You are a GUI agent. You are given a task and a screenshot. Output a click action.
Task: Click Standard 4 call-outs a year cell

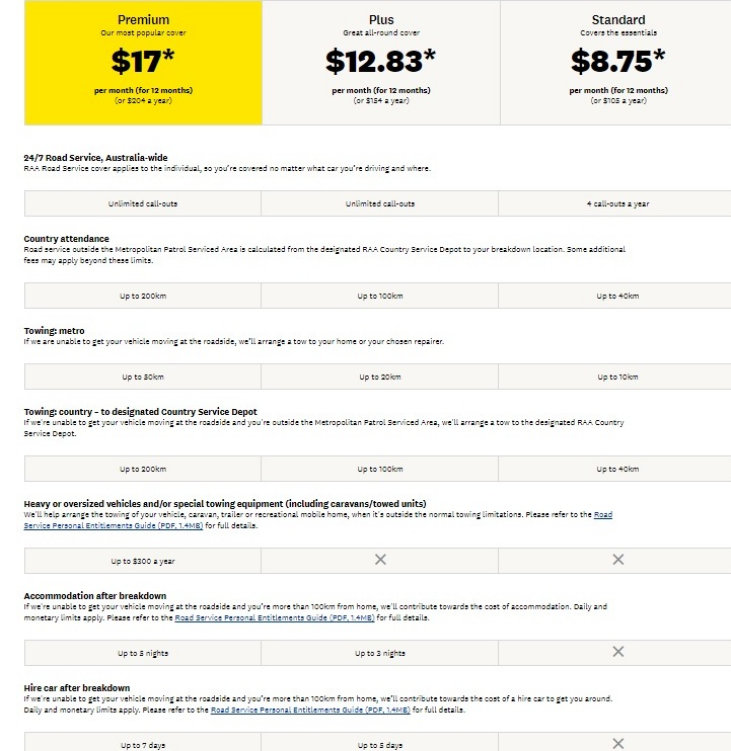click(x=615, y=204)
